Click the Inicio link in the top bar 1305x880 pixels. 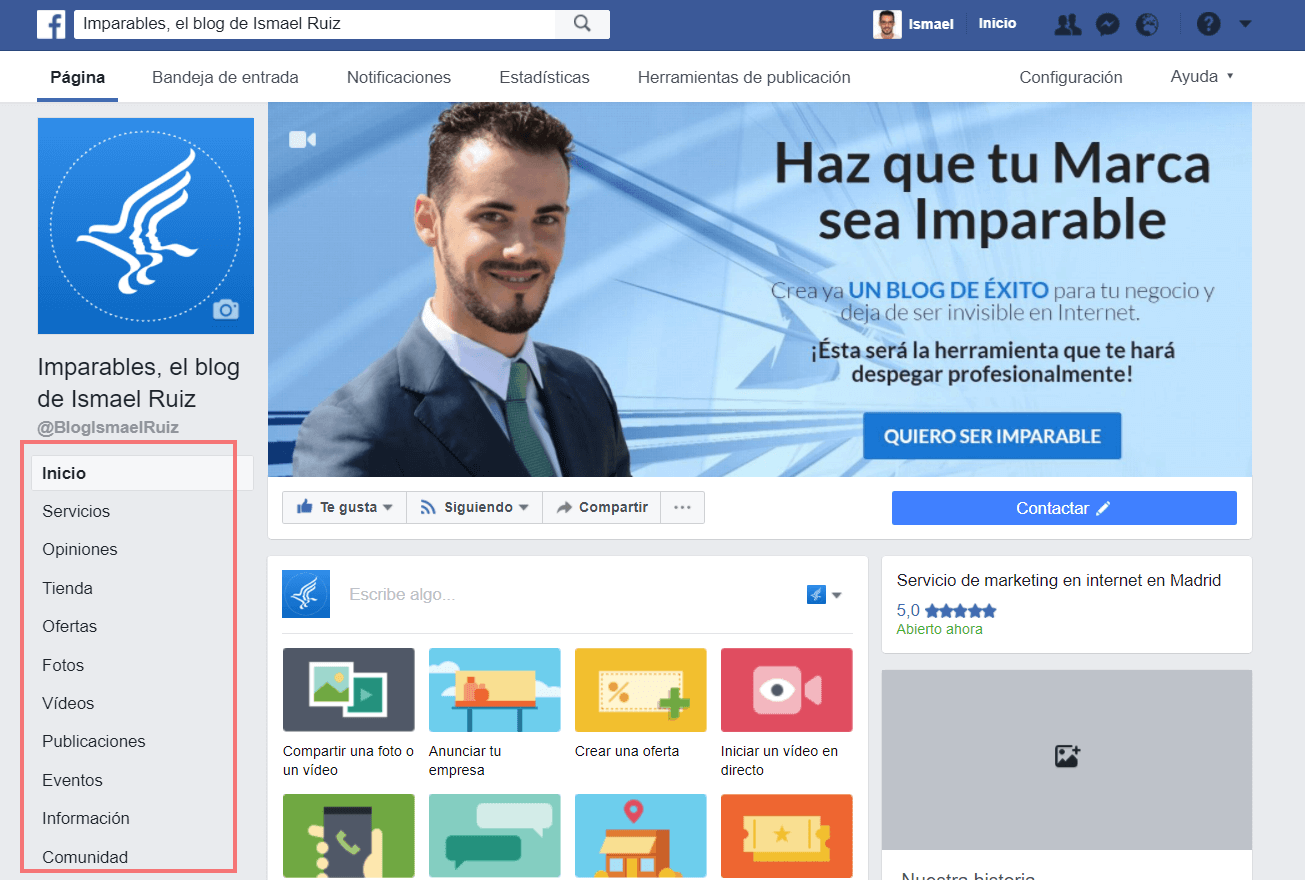(x=997, y=23)
